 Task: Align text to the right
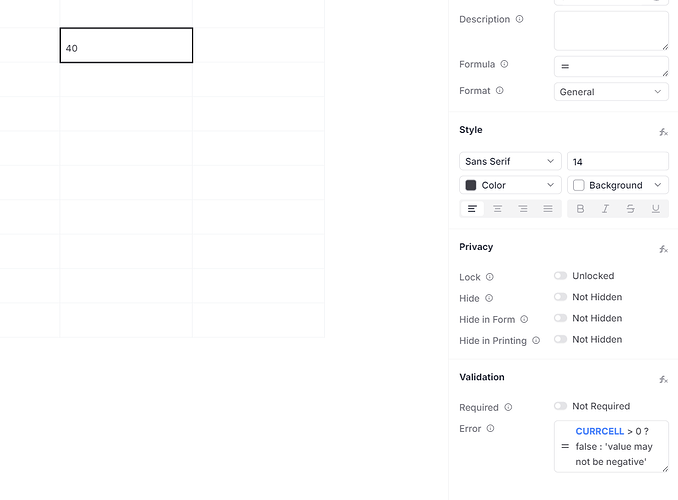(523, 209)
